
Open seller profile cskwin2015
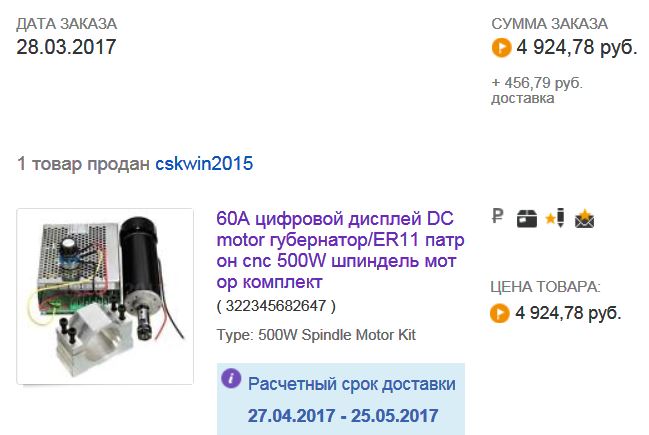pos(204,163)
